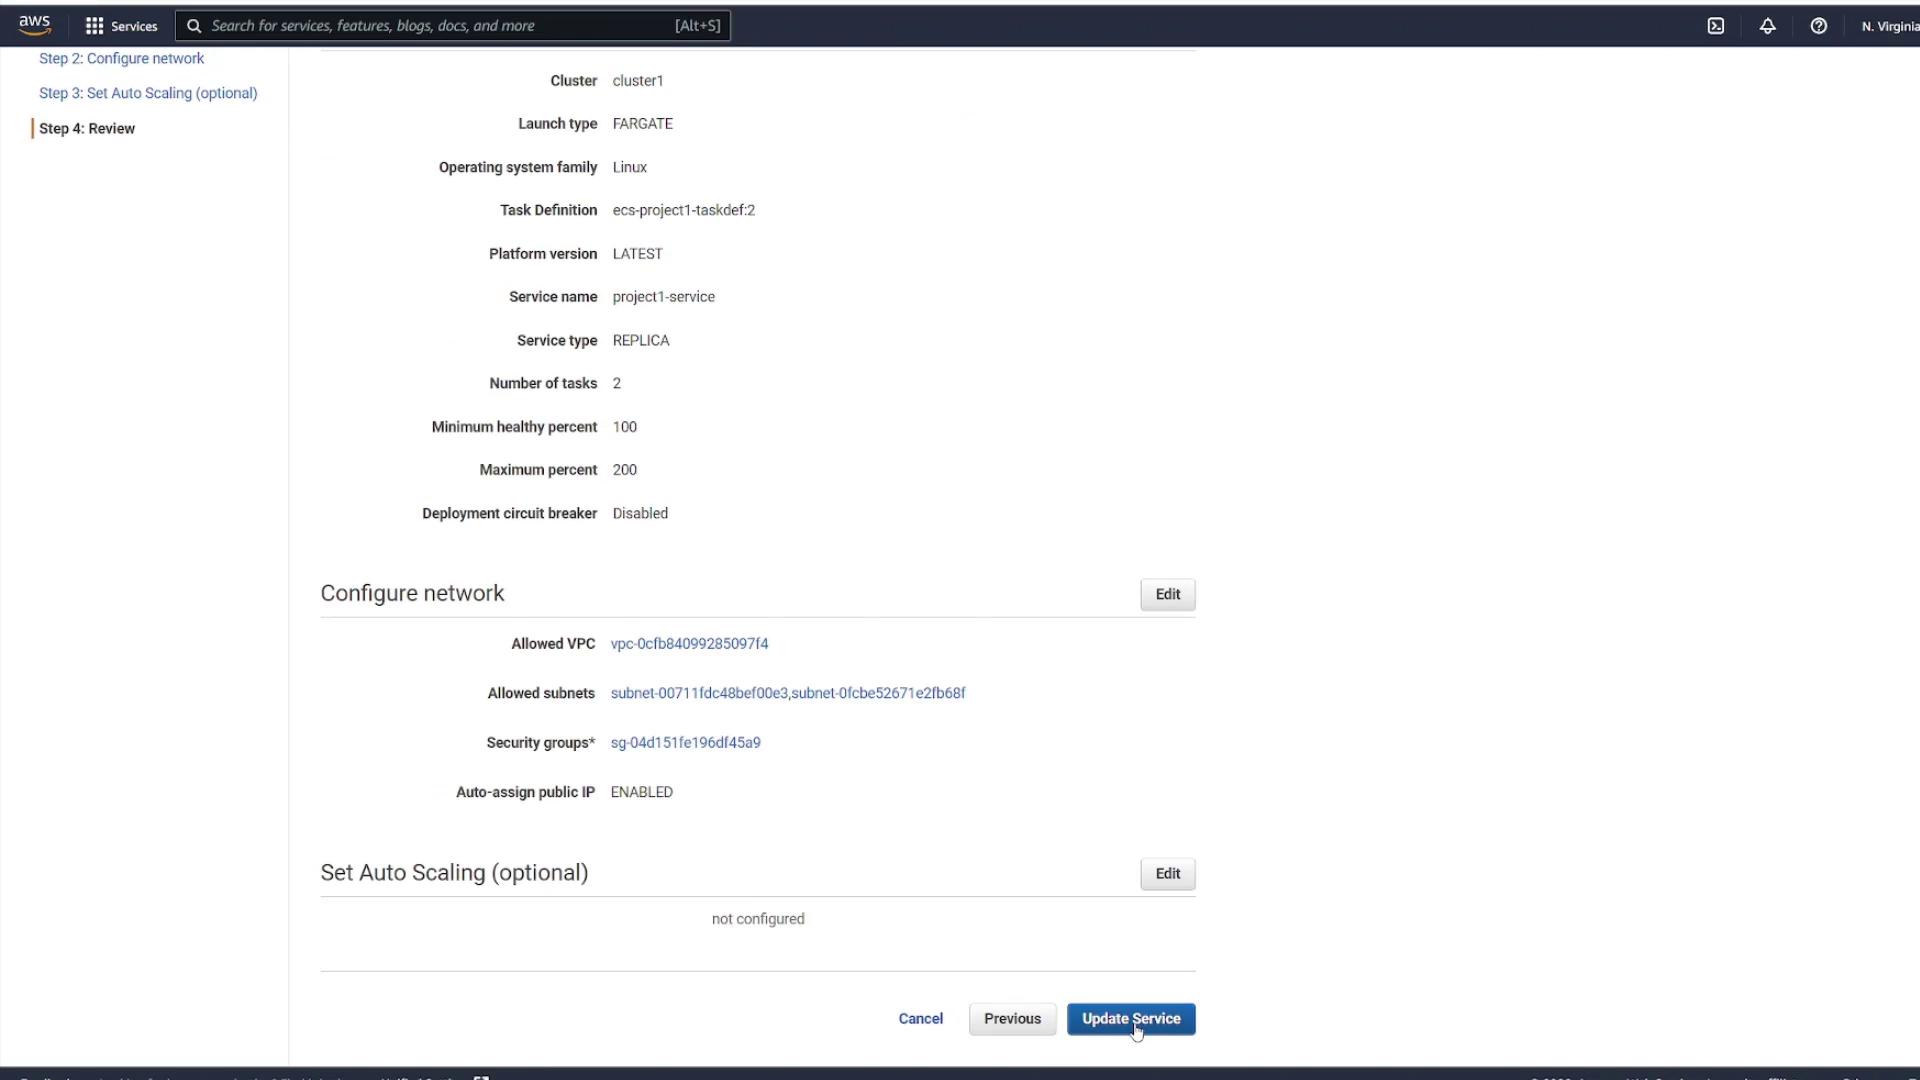Open the Services menu label
This screenshot has width=1920, height=1080.
[134, 26]
